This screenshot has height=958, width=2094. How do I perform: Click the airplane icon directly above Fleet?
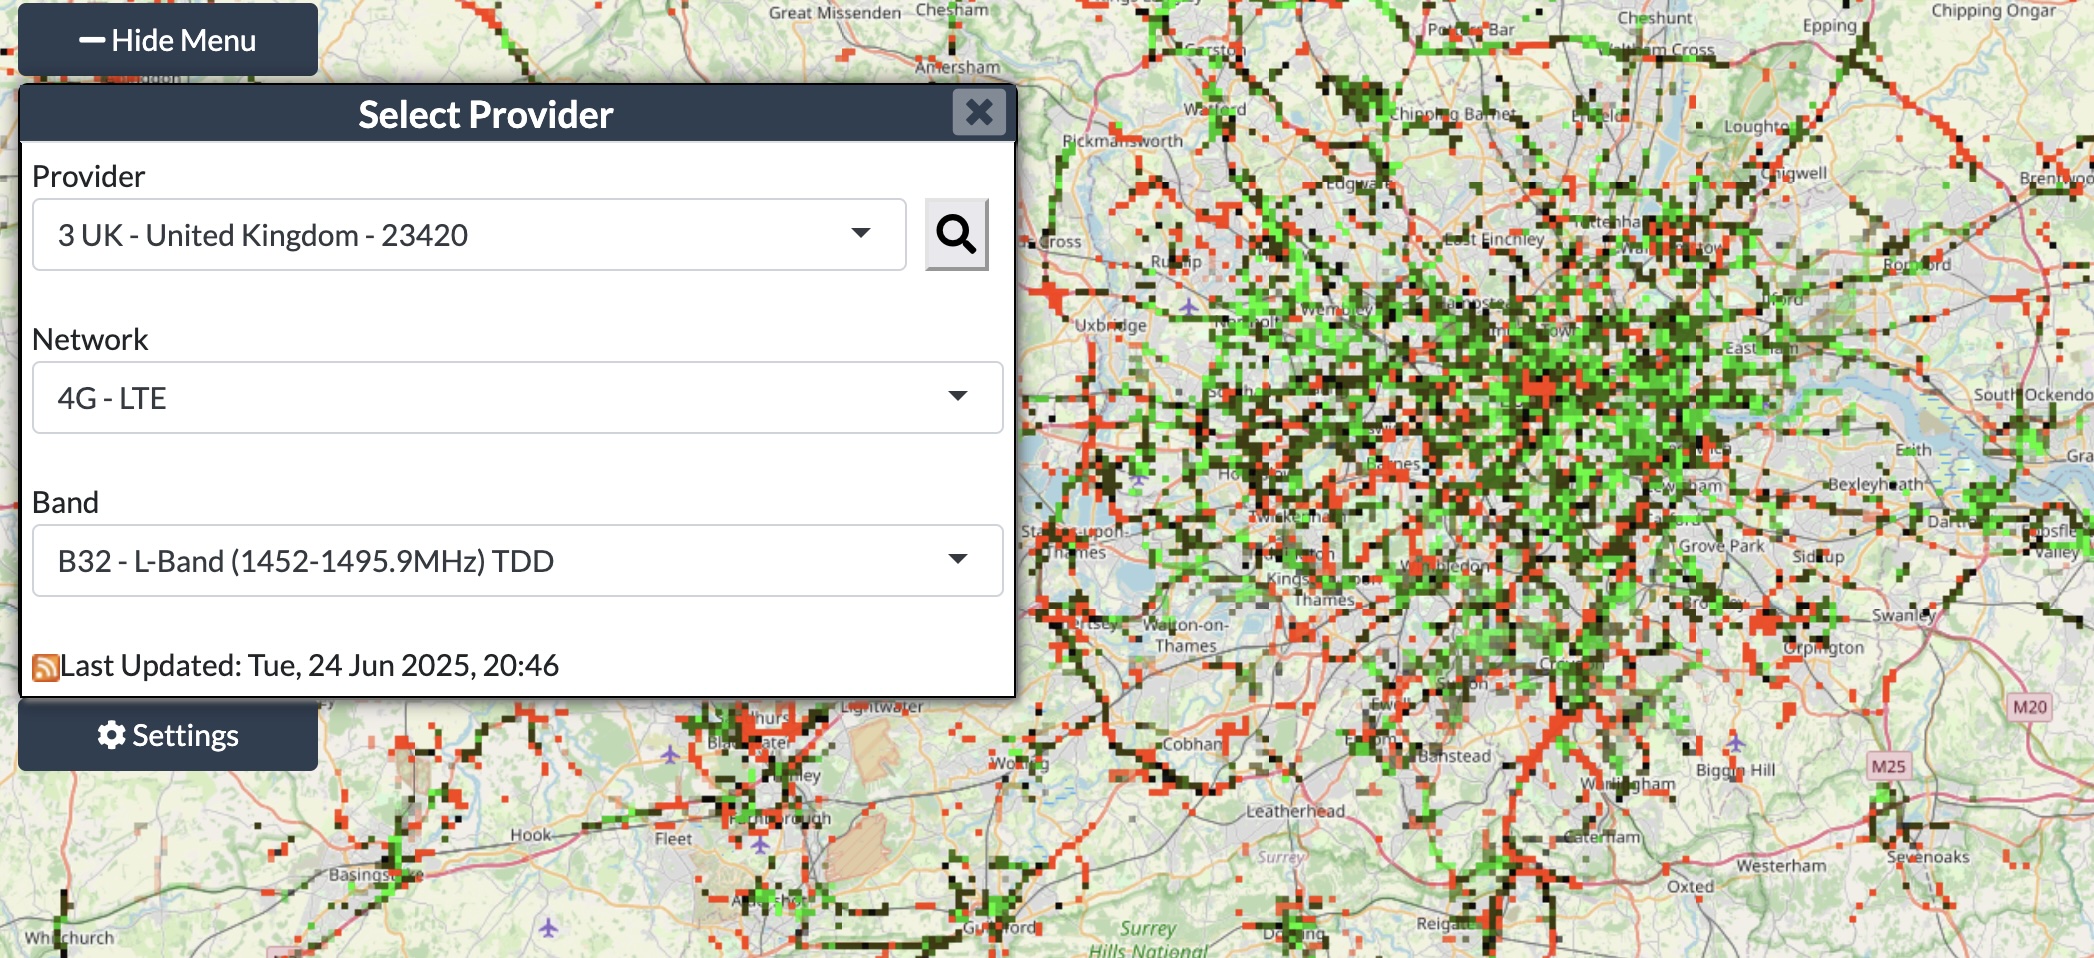[x=670, y=753]
